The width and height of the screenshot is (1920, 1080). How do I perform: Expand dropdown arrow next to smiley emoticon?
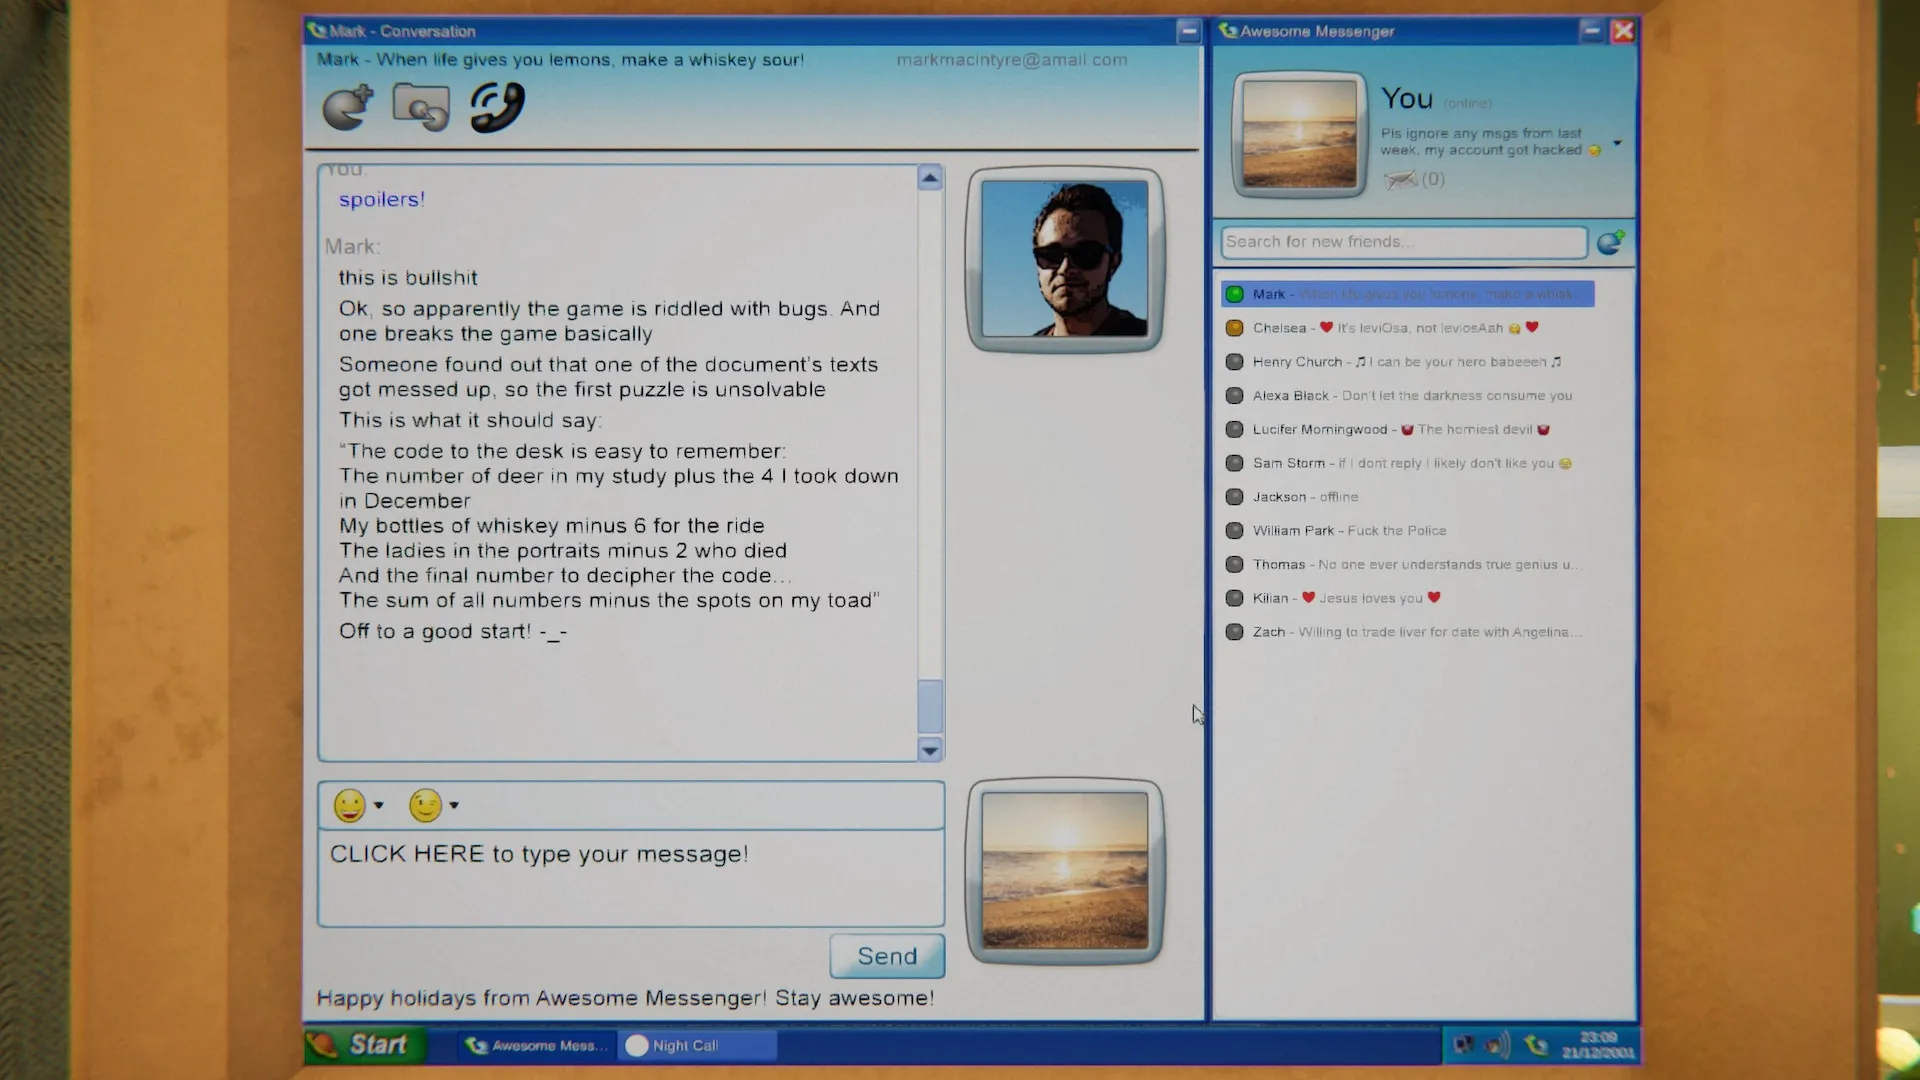(379, 805)
